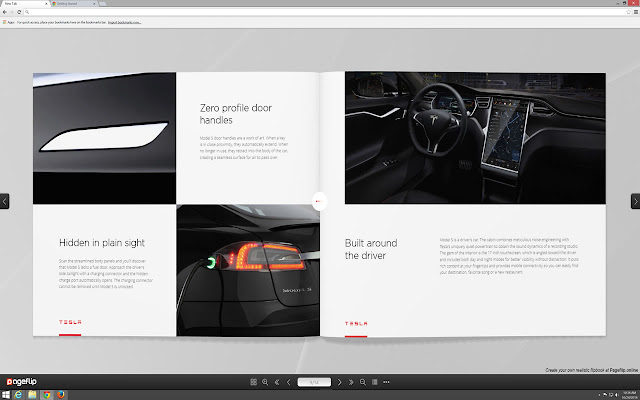
Task: Click the network tray icon
Action: (x=611, y=395)
